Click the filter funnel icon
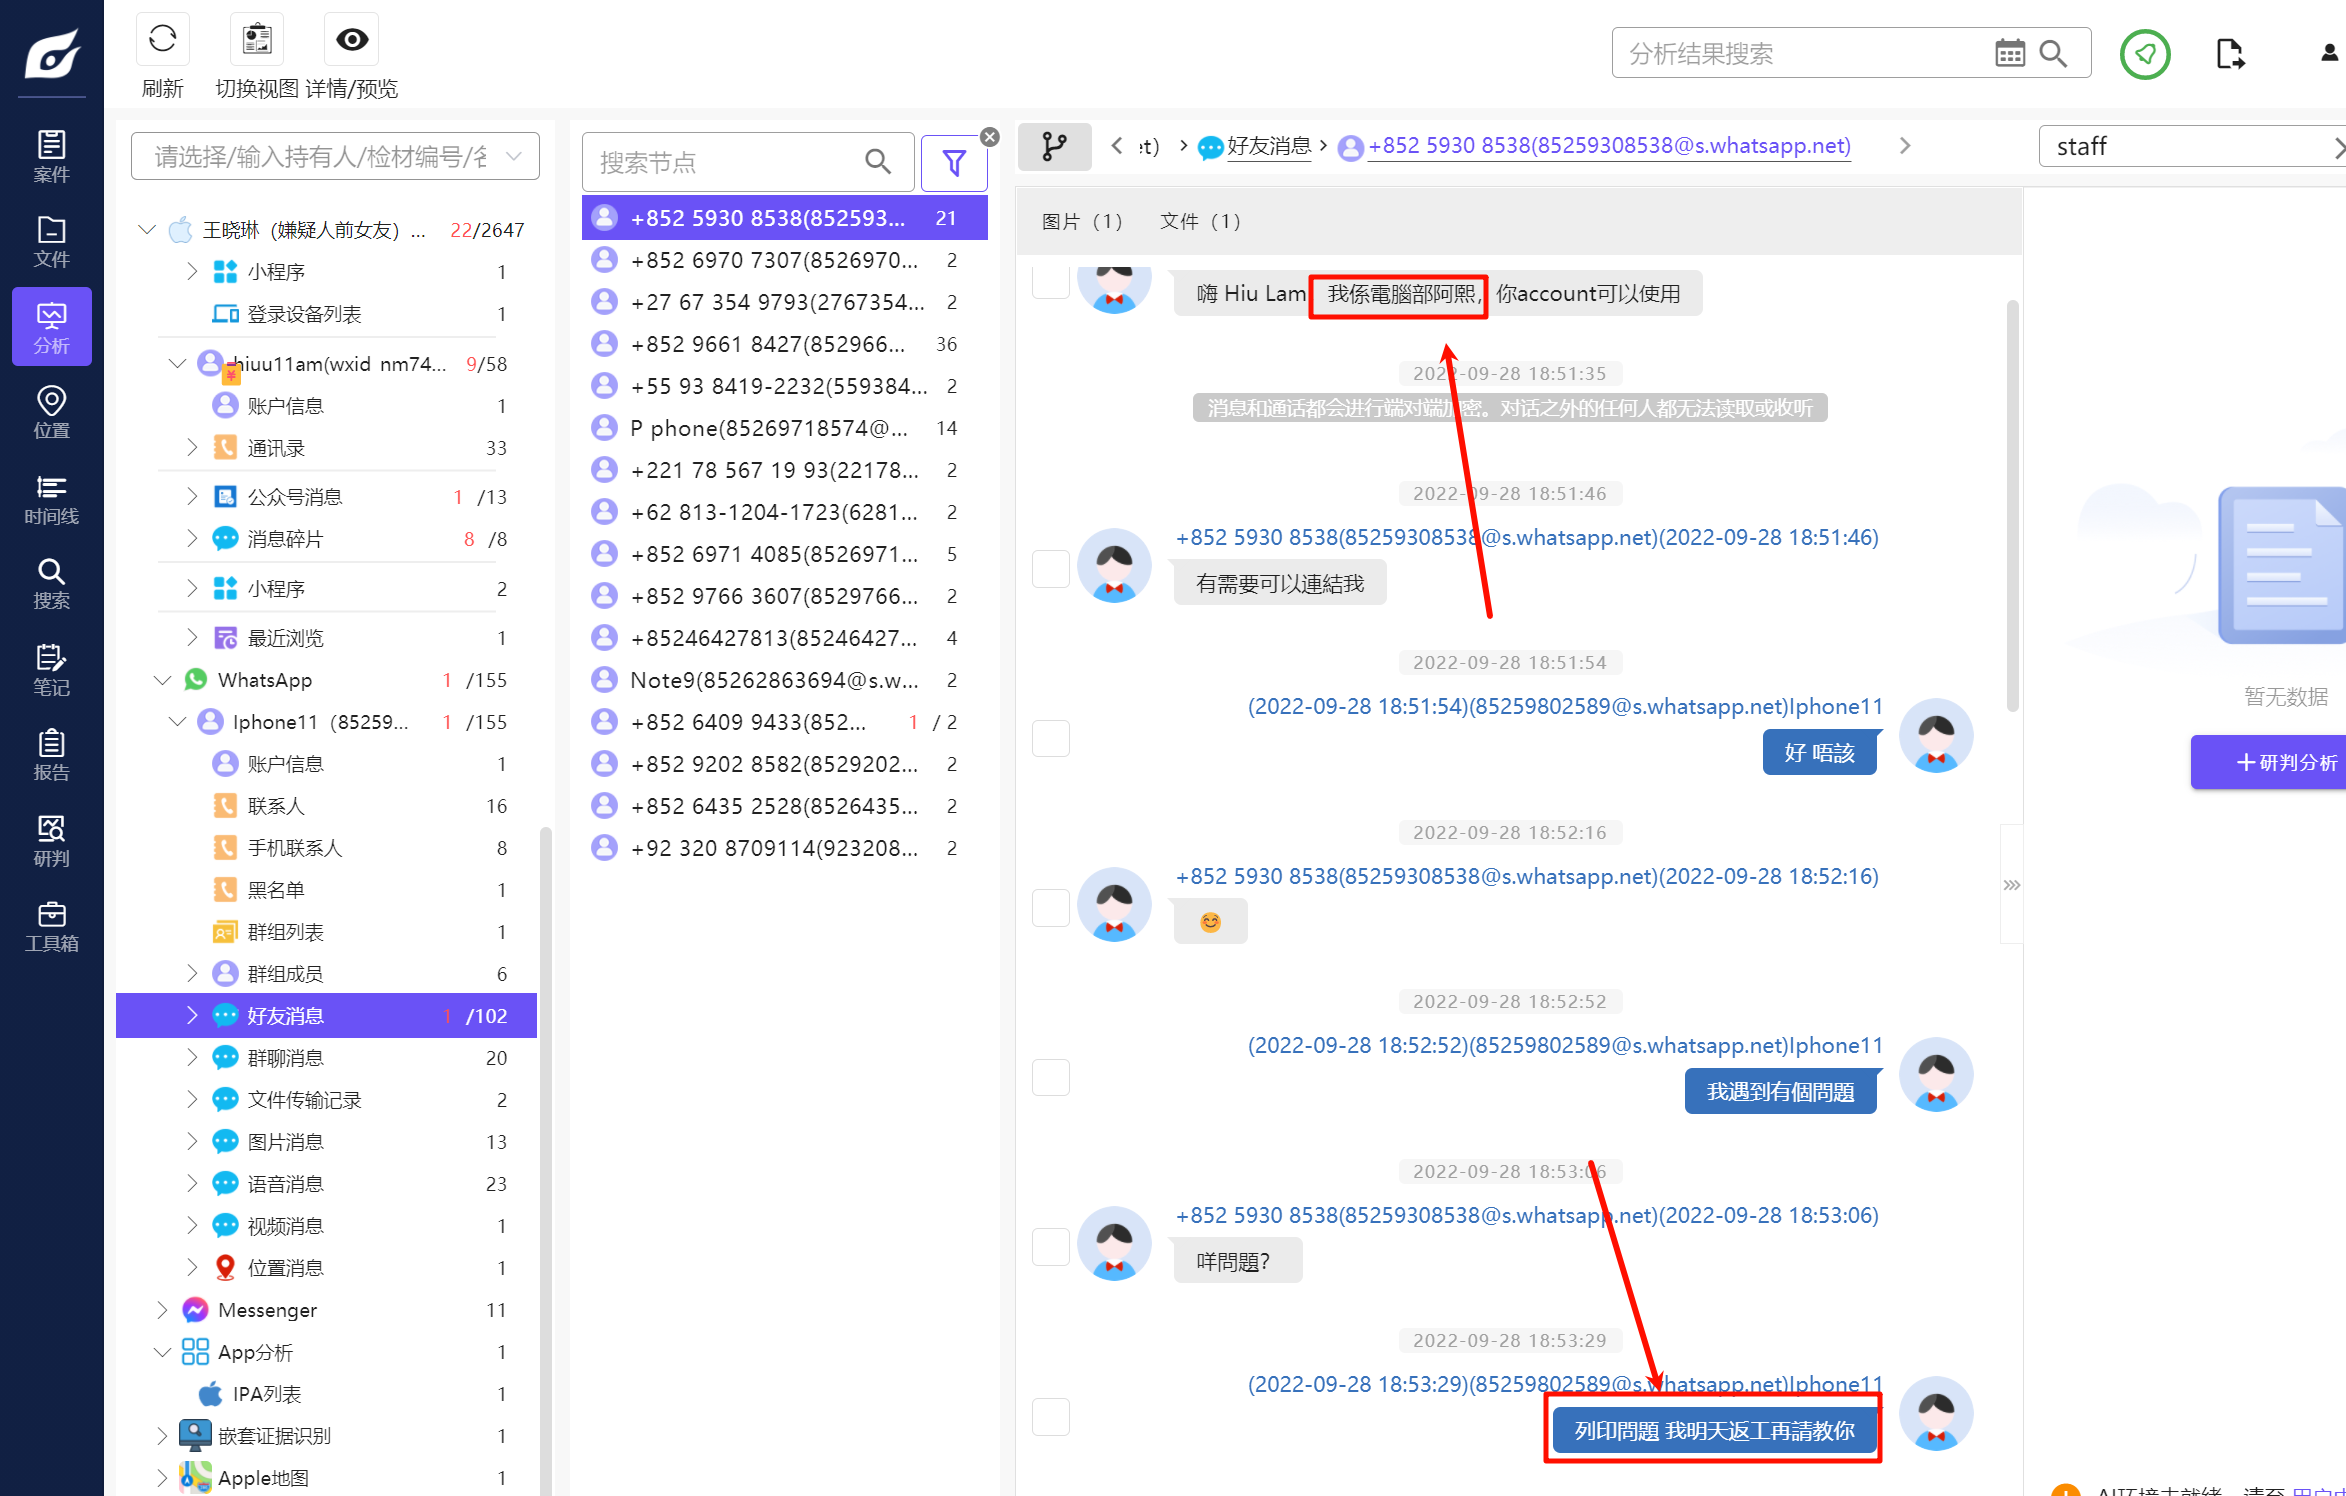 [954, 162]
